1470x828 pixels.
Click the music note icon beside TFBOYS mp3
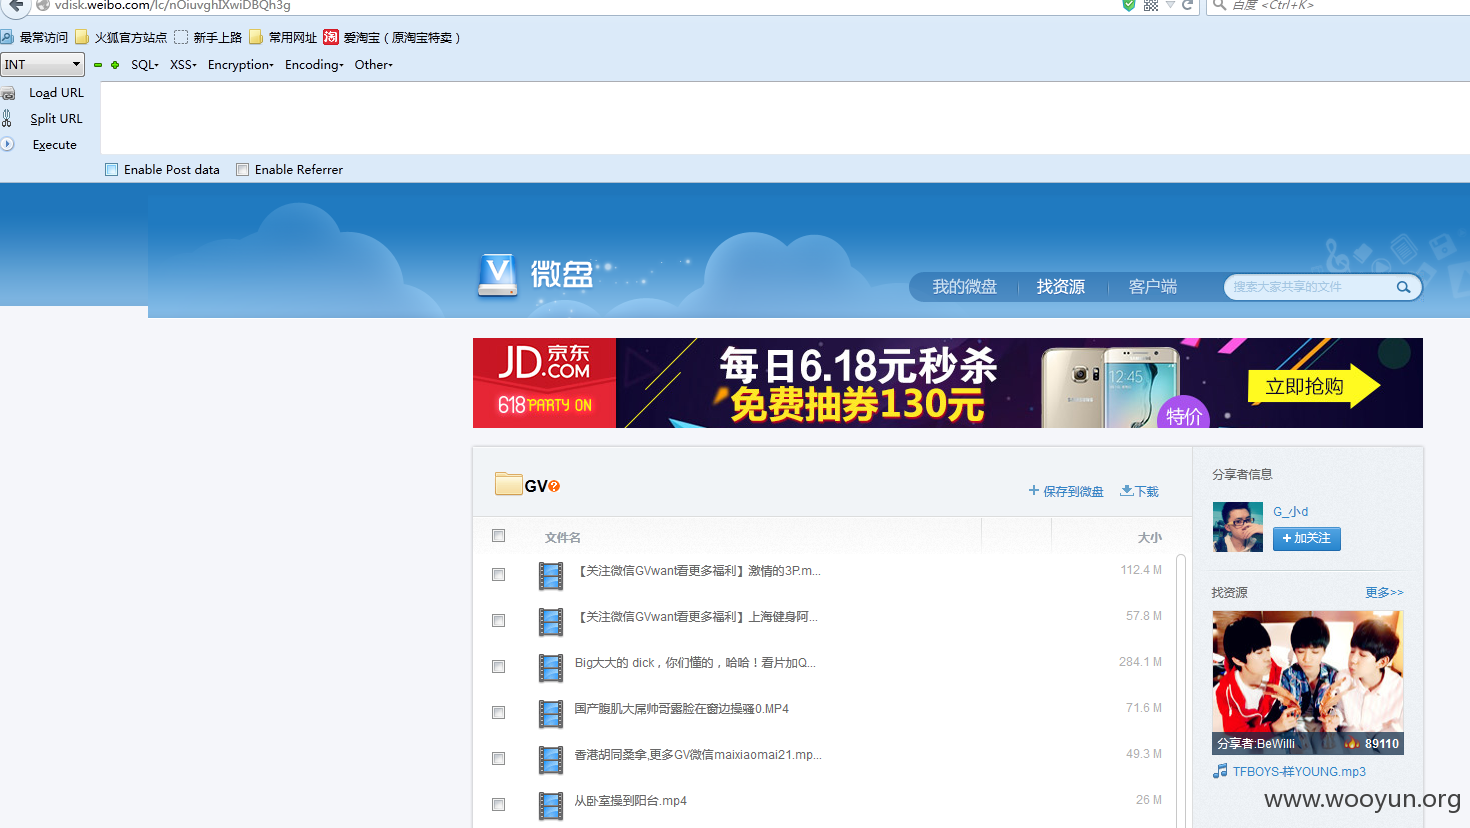[1220, 771]
